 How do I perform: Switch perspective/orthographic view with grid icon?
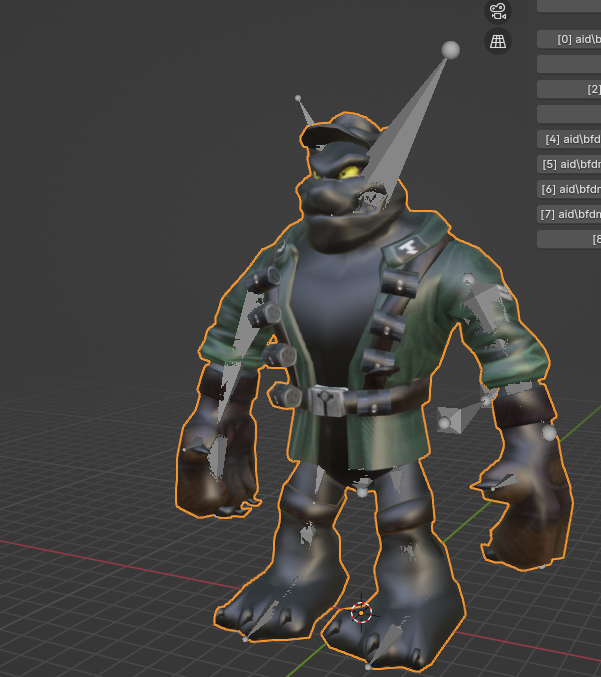point(498,41)
